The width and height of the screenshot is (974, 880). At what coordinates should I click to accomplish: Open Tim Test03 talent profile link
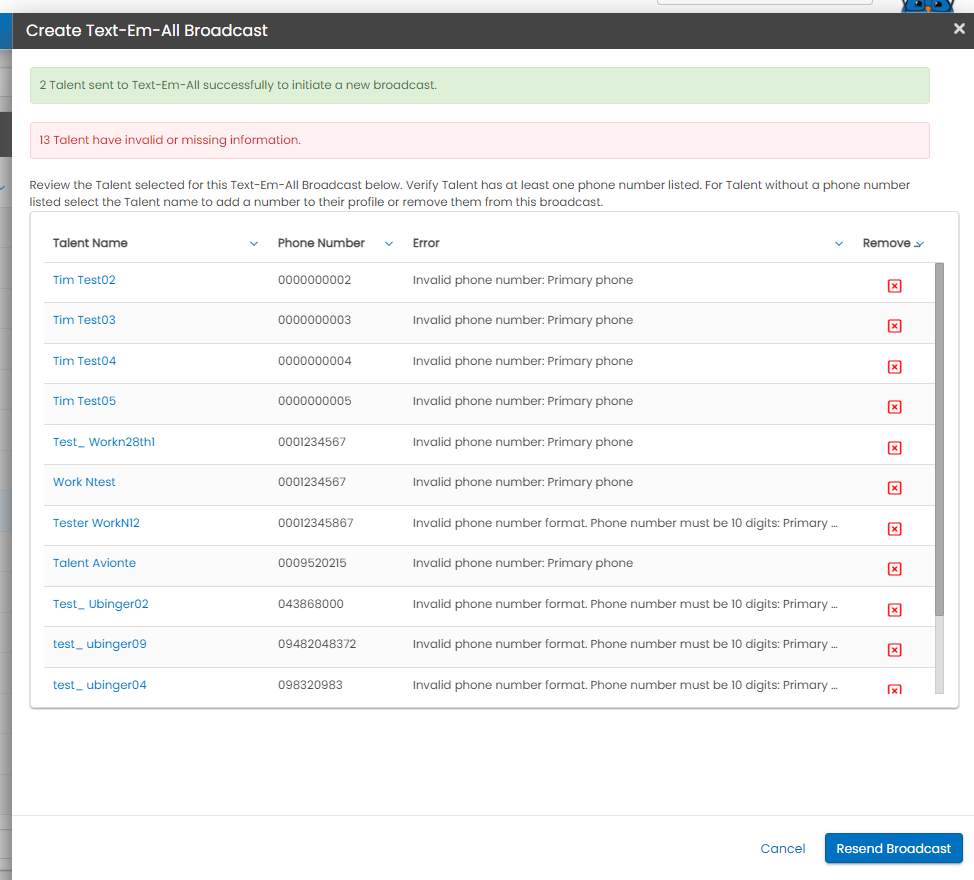[84, 320]
